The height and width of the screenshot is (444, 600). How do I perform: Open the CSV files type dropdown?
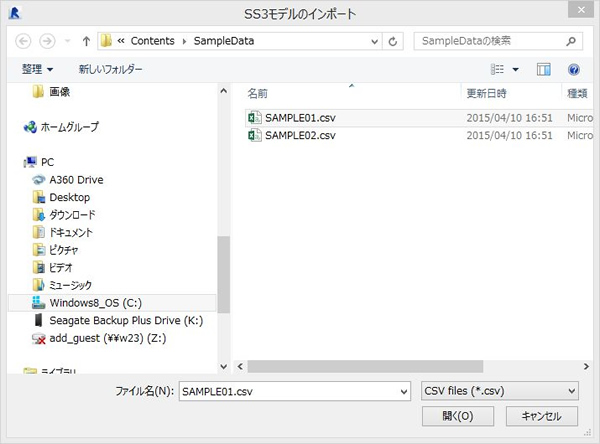tap(500, 391)
